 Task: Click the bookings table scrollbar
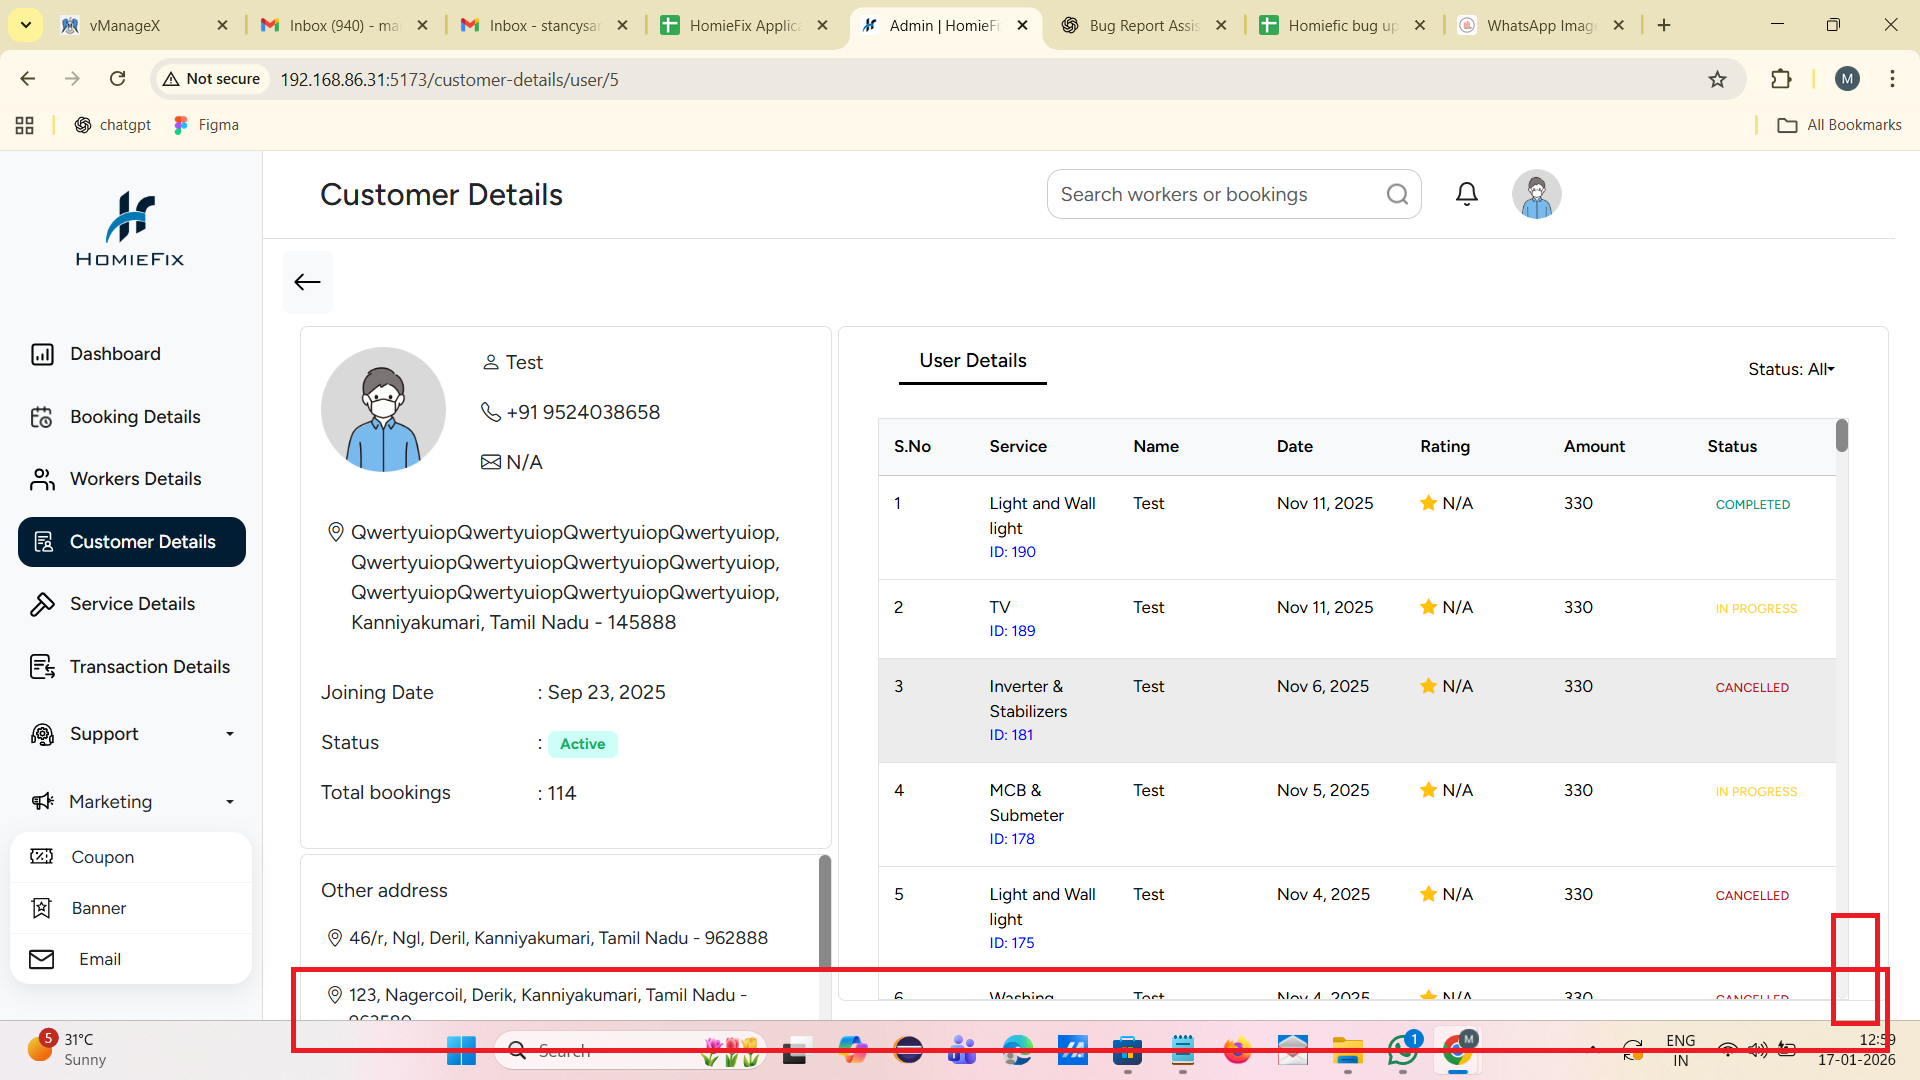coord(1841,436)
